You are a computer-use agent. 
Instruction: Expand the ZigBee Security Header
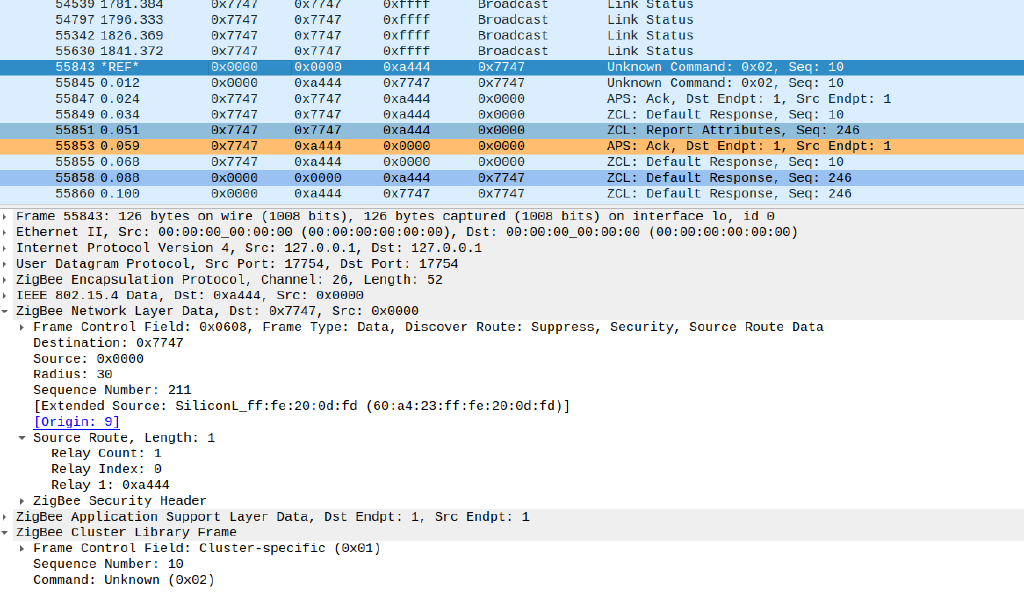point(20,500)
